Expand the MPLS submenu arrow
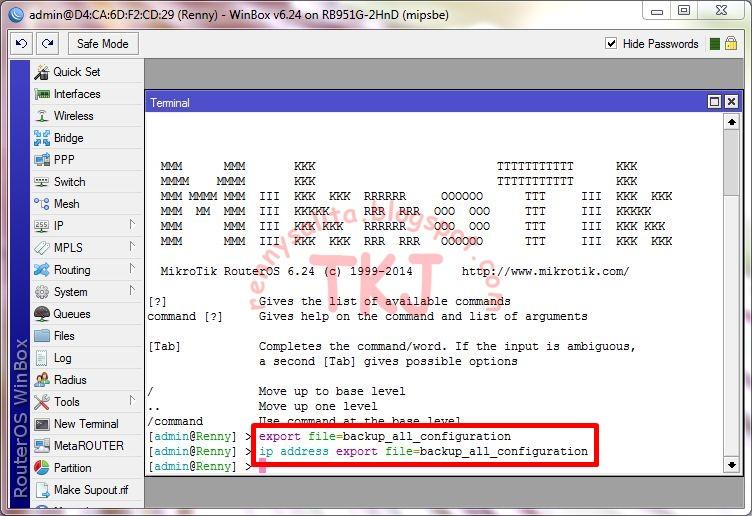Image resolution: width=752 pixels, height=516 pixels. point(132,246)
